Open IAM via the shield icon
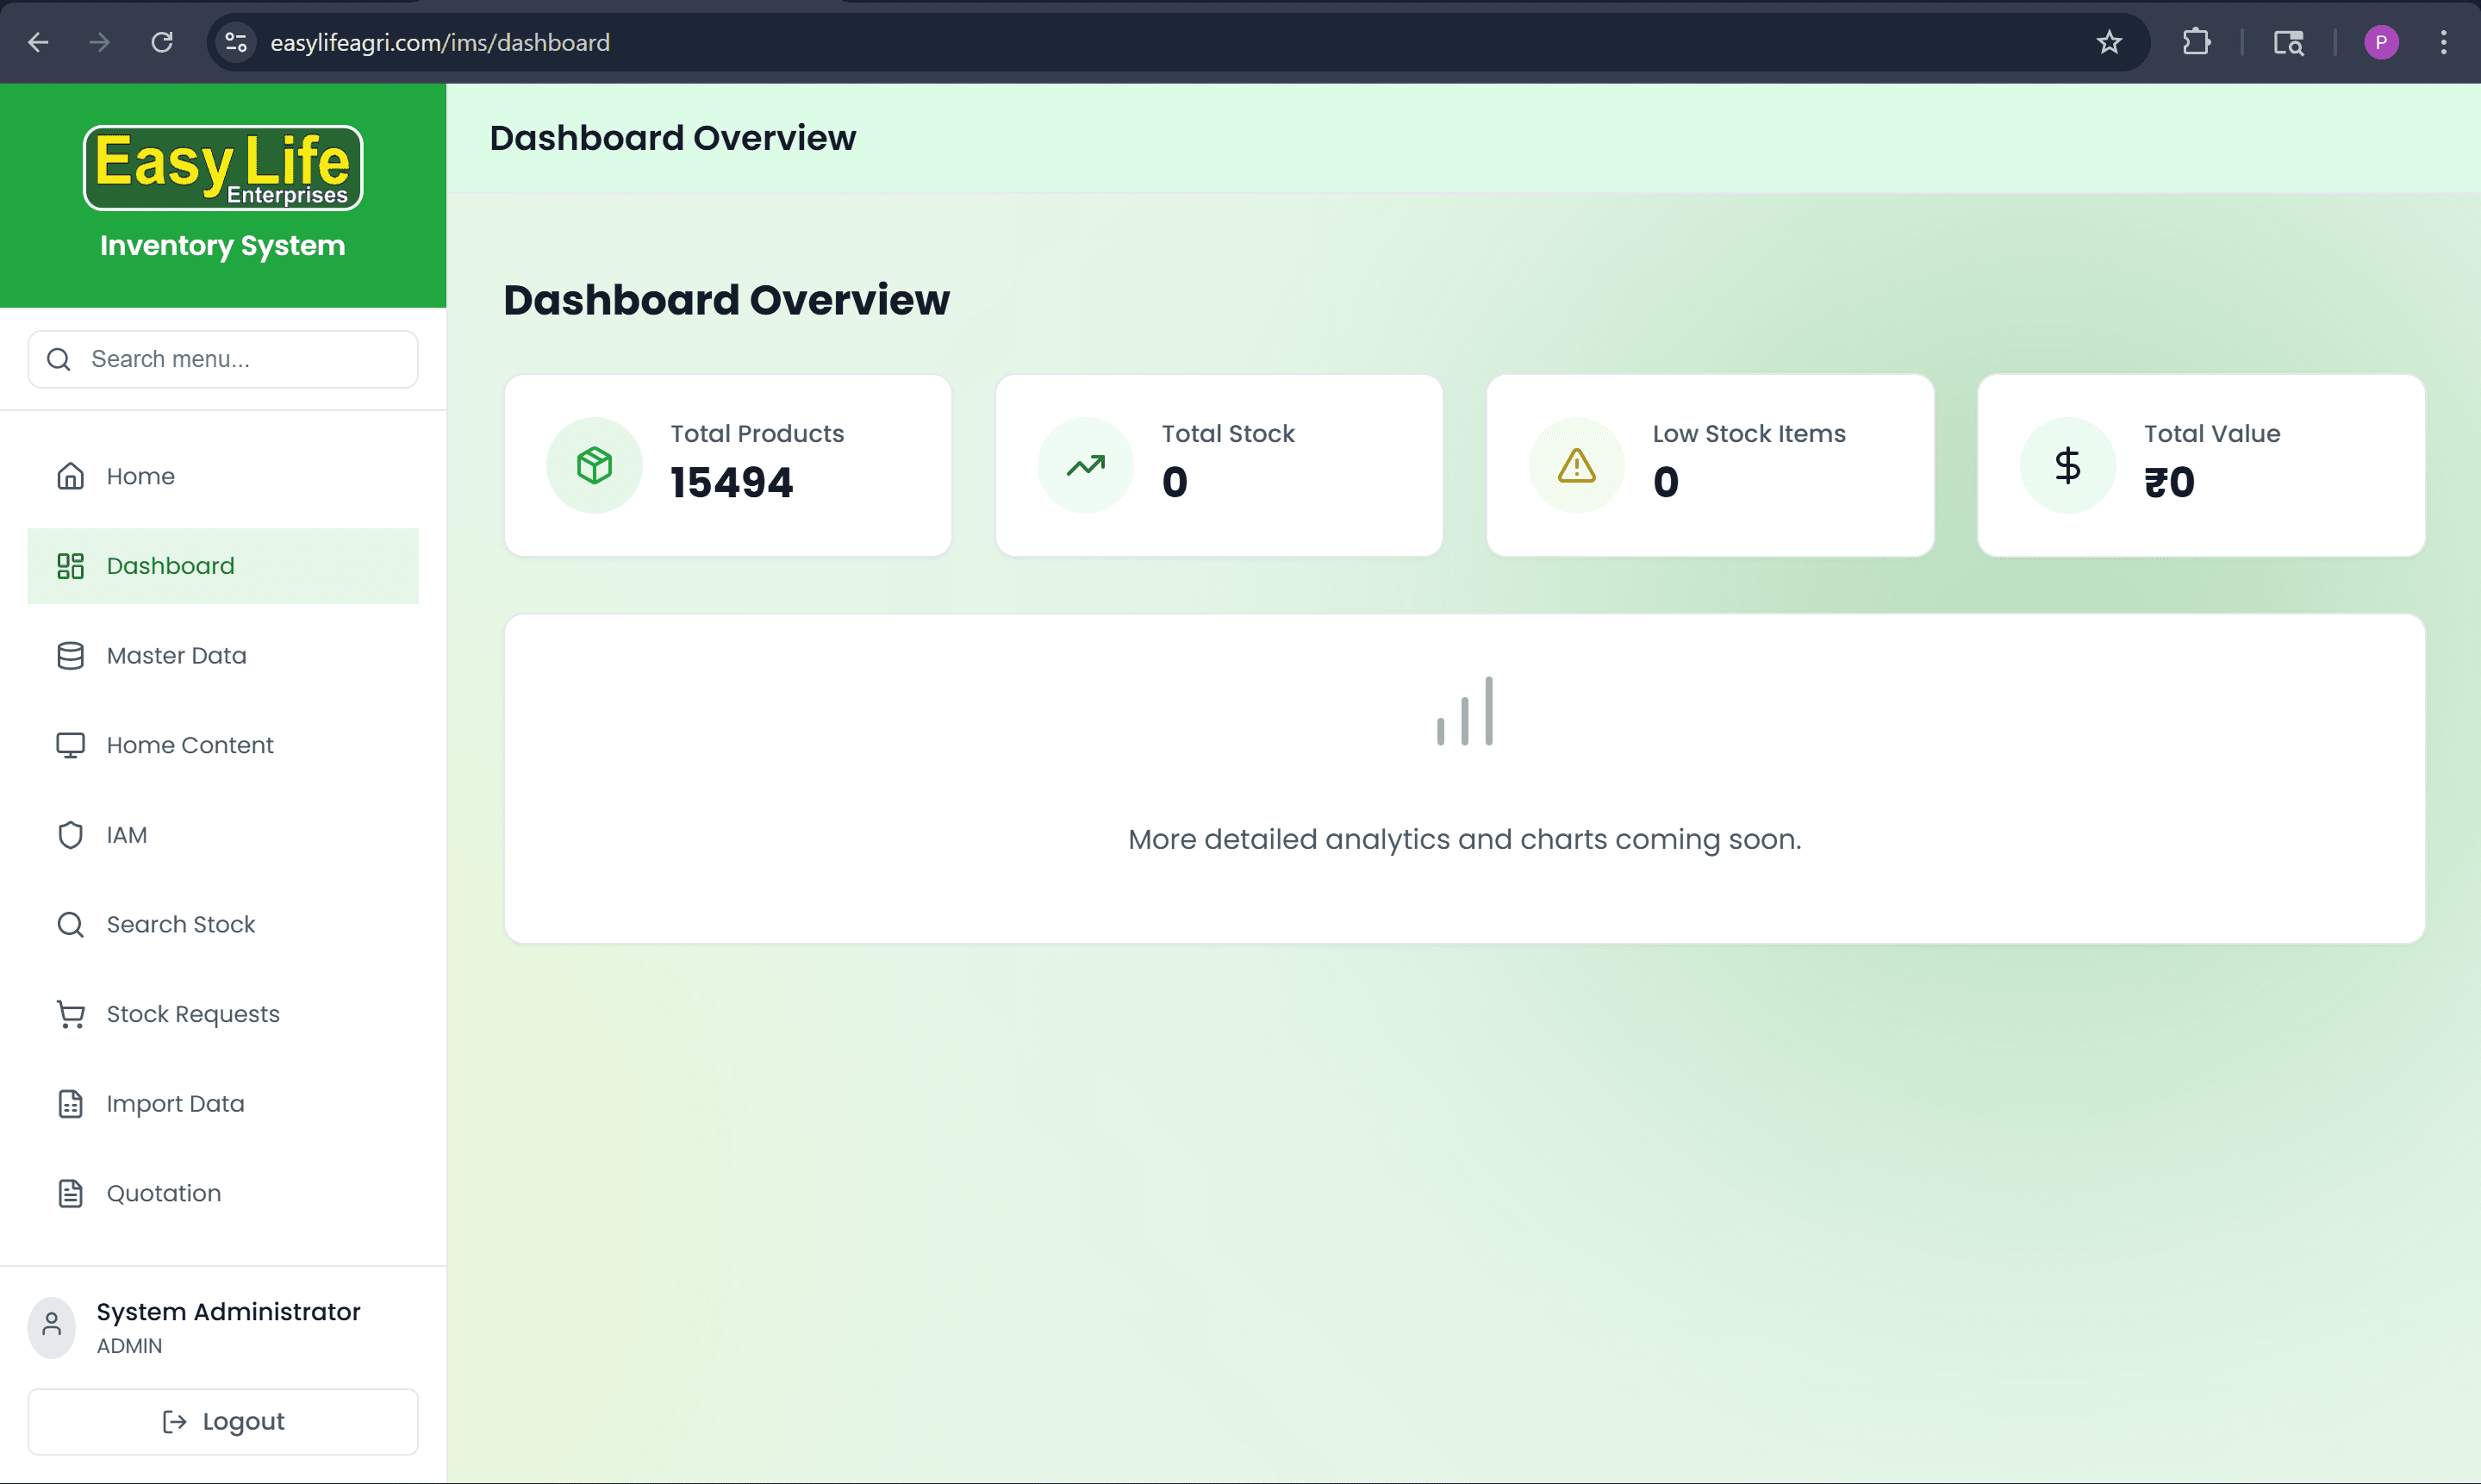Screen dimensions: 2481x1484 [x=70, y=834]
